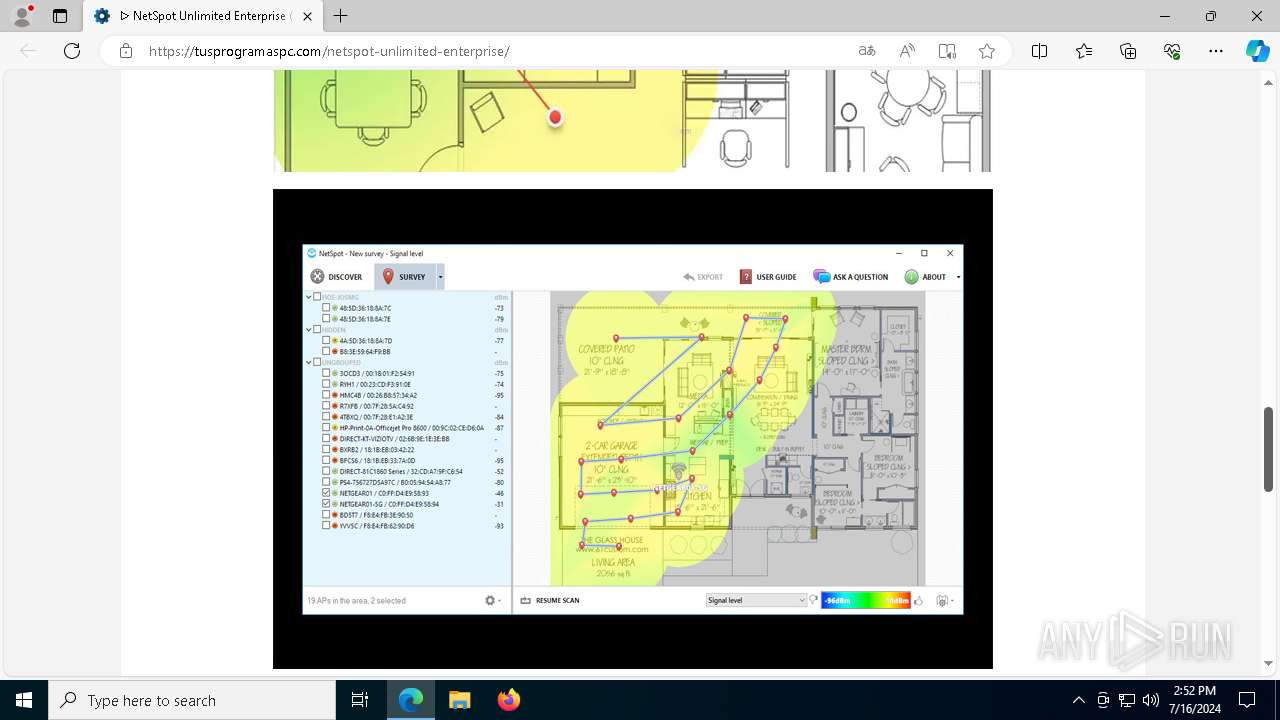This screenshot has width=1280, height=720.
Task: Uncheck the NETGEAR01-5G network checkbox
Action: (326, 504)
